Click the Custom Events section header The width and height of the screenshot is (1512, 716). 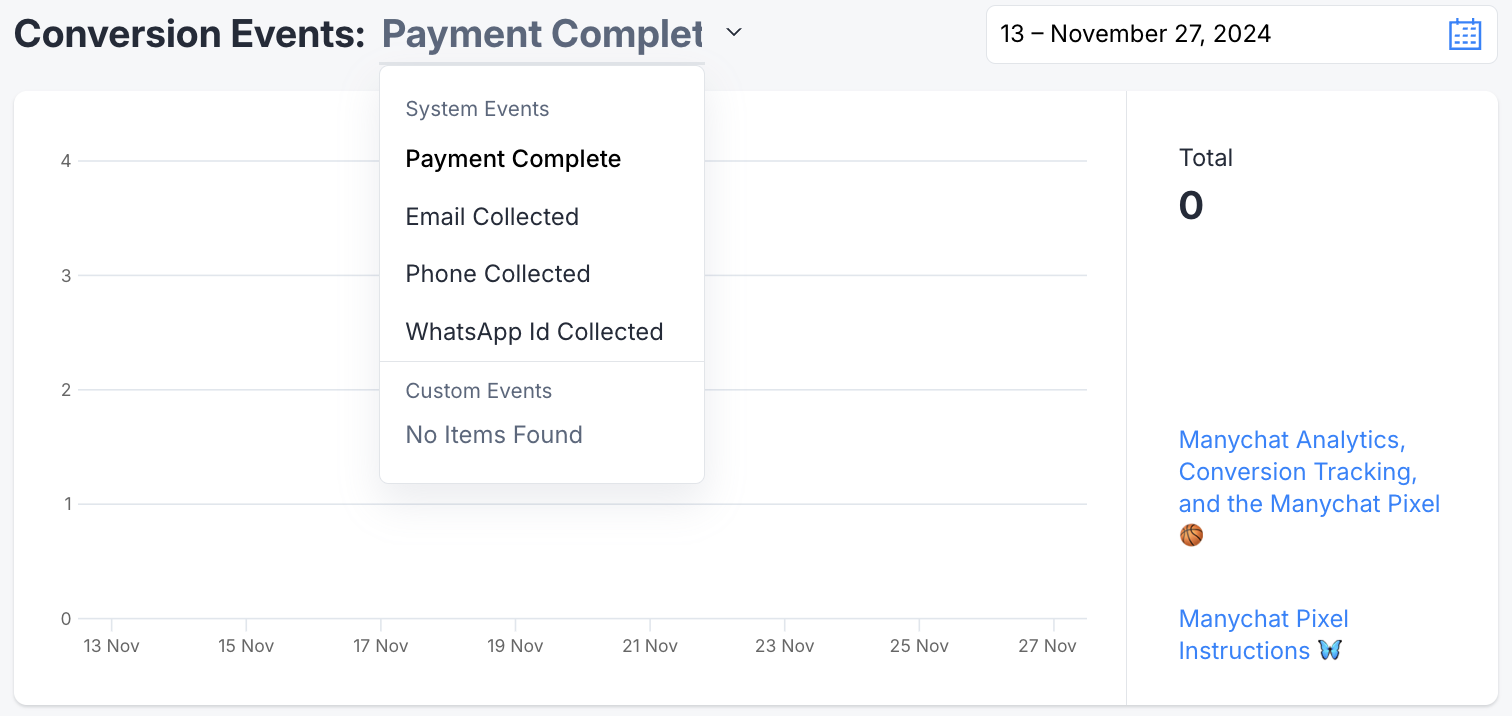(x=478, y=391)
